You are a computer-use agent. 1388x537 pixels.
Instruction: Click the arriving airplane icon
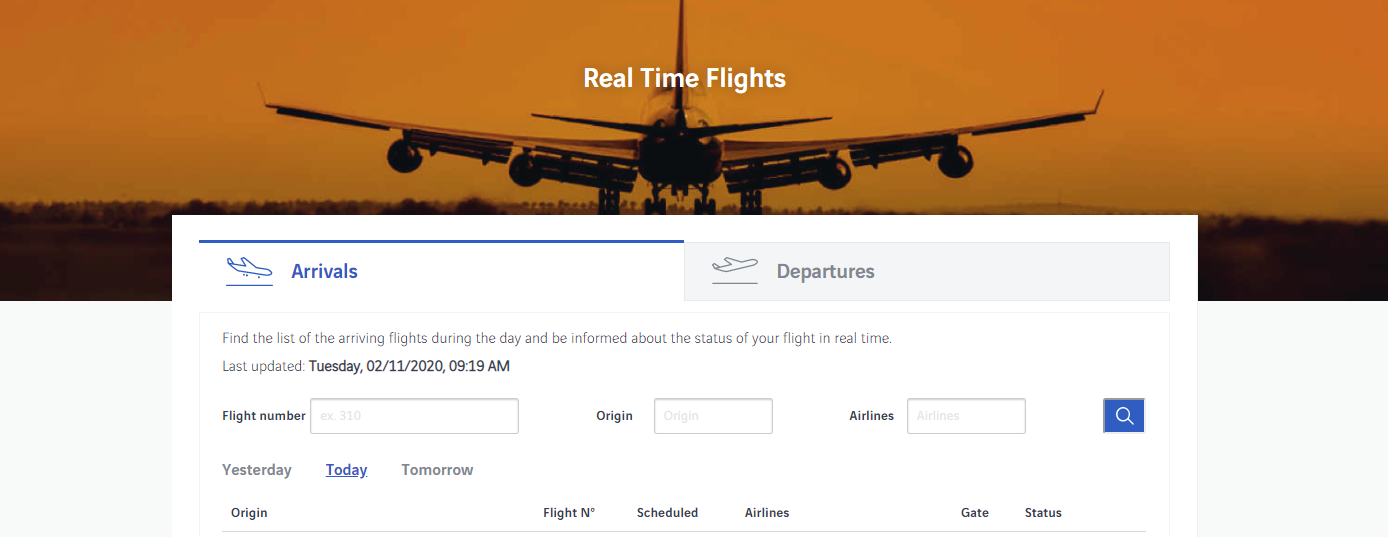point(249,270)
